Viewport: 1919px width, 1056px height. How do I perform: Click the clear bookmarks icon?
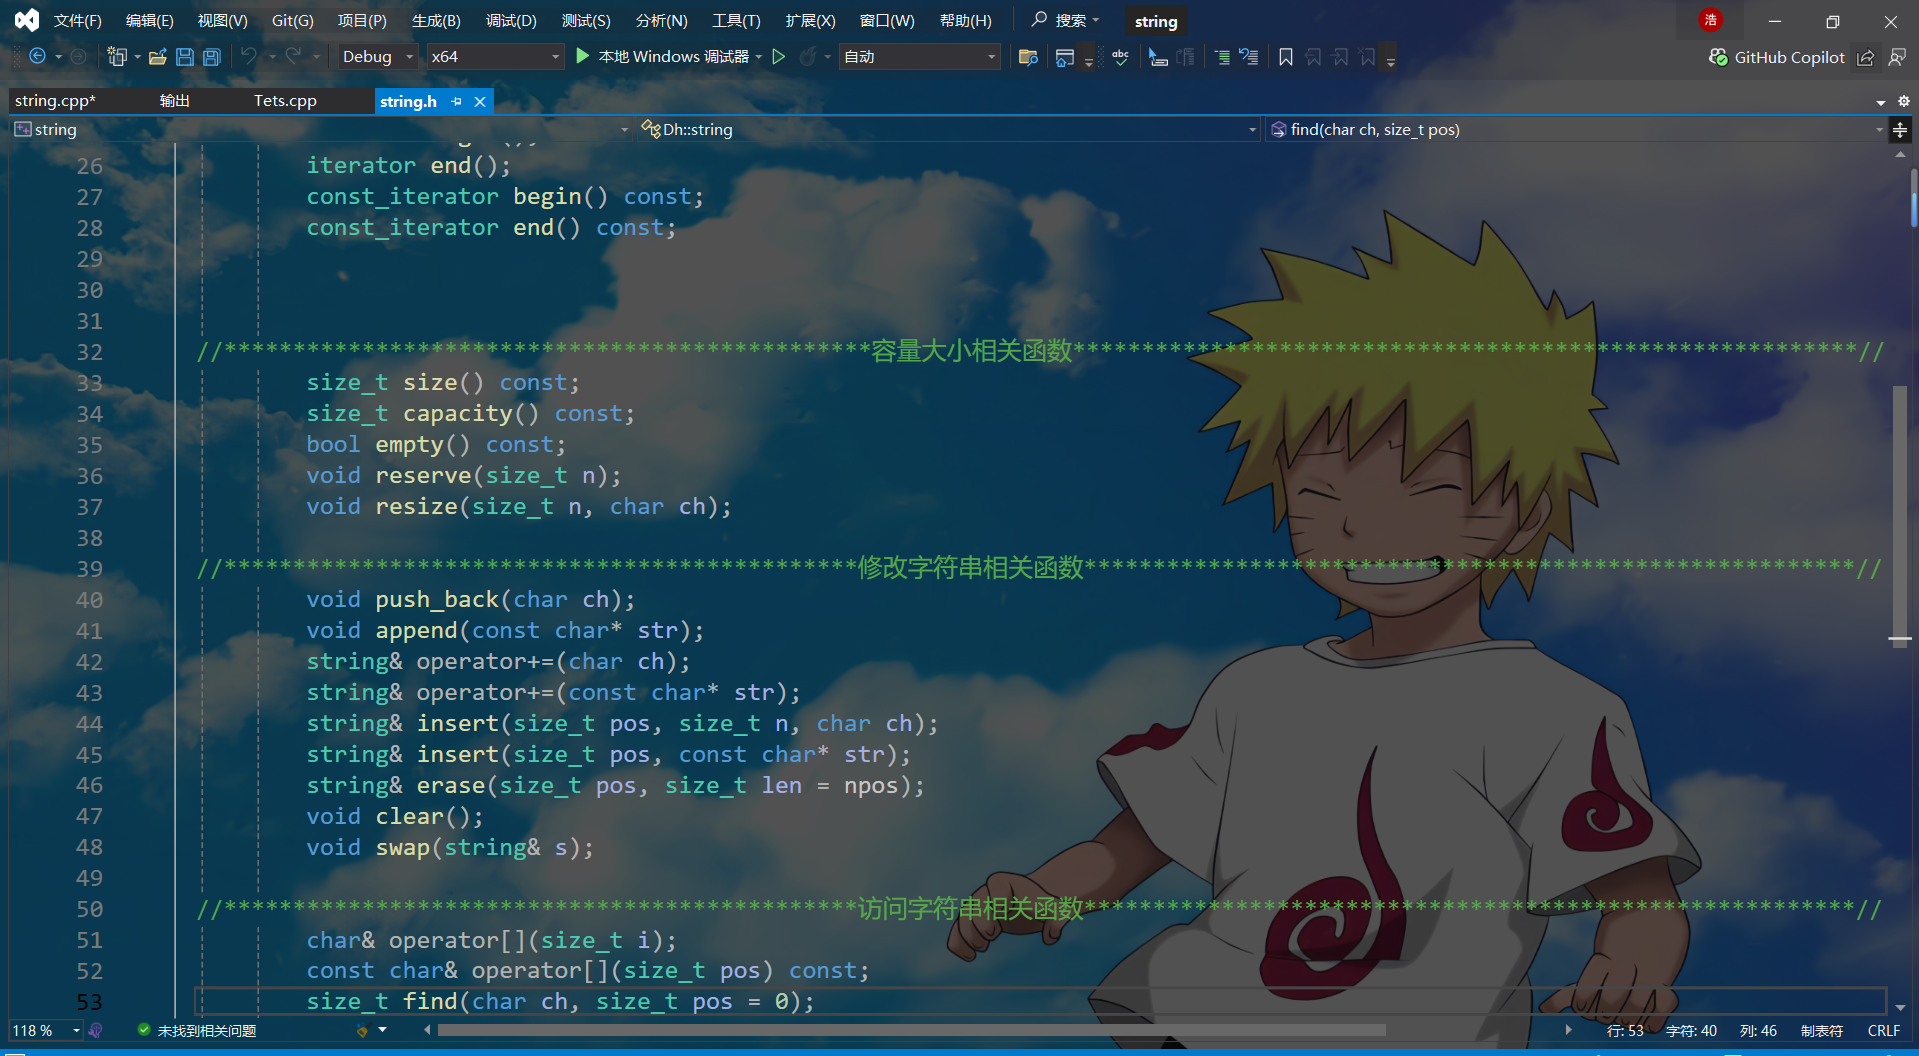coord(1368,57)
